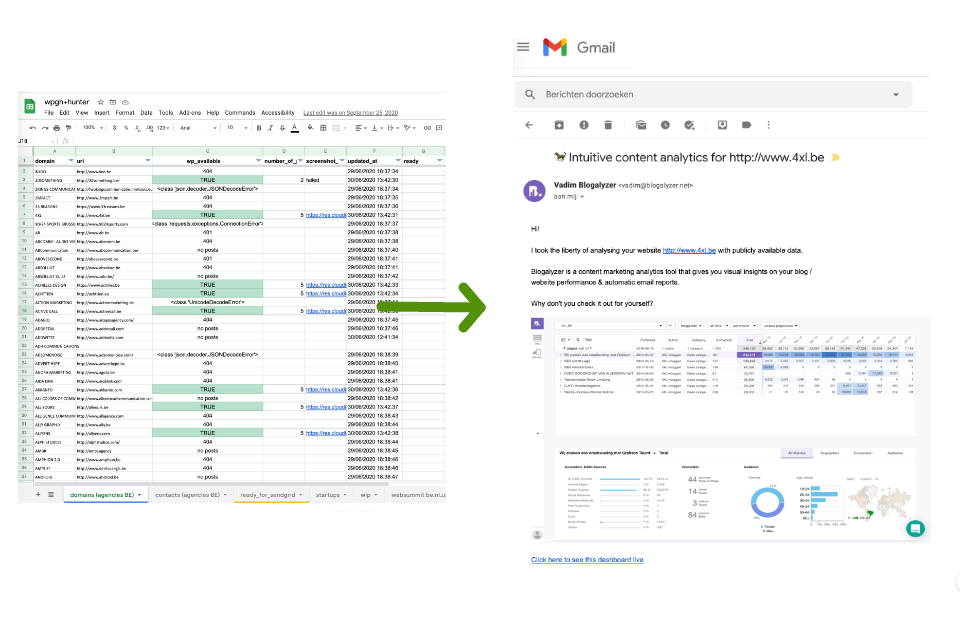The width and height of the screenshot is (960, 640).
Task: Open Gmail main menu hamburger icon
Action: pyautogui.click(x=523, y=47)
